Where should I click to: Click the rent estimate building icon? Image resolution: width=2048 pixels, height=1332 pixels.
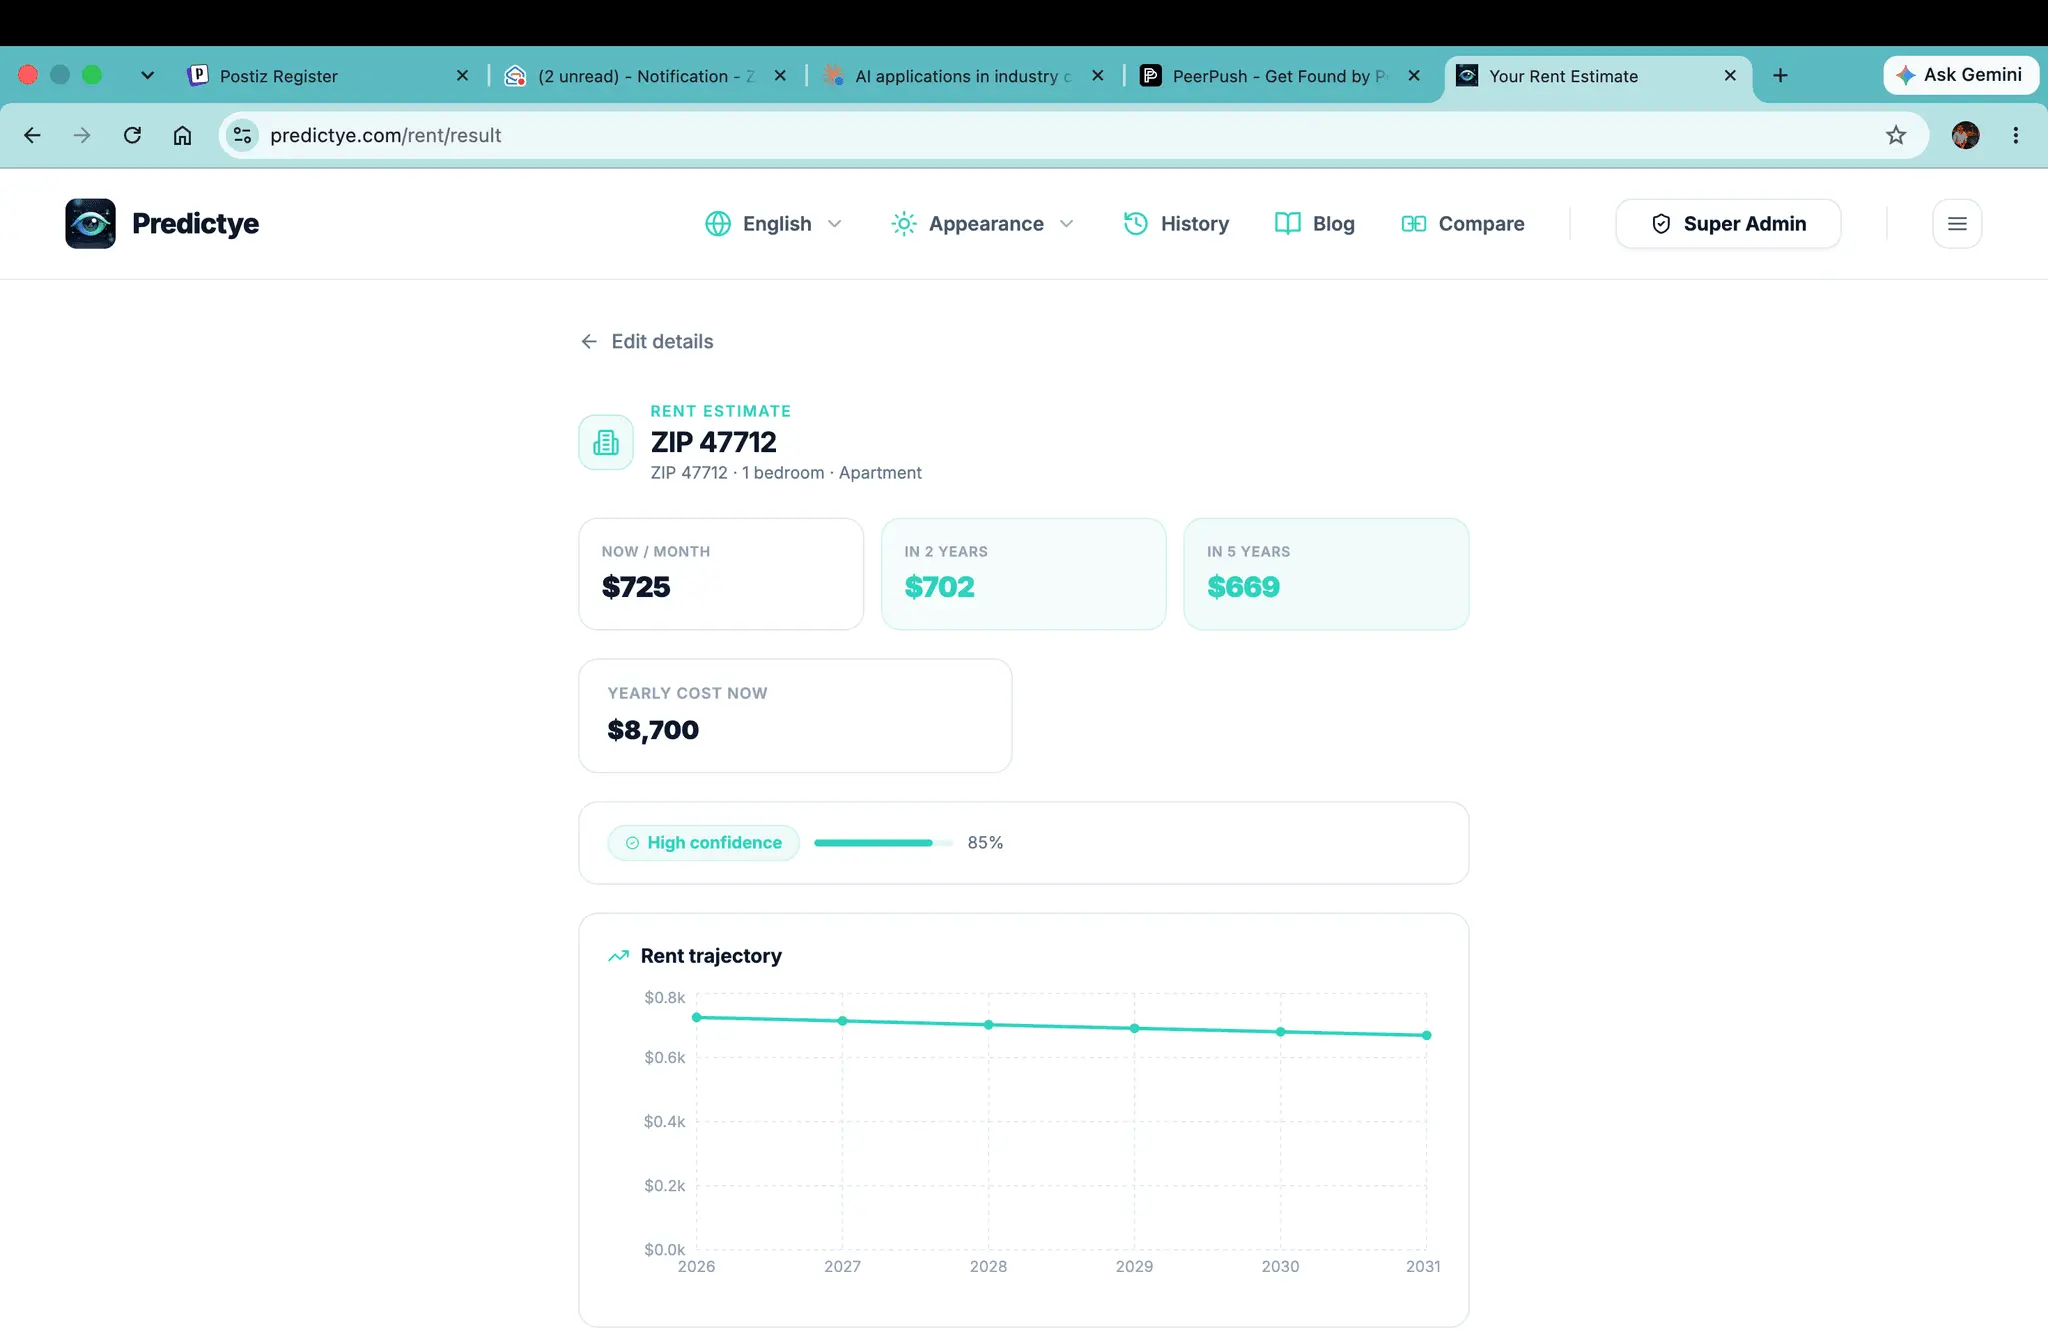point(606,442)
